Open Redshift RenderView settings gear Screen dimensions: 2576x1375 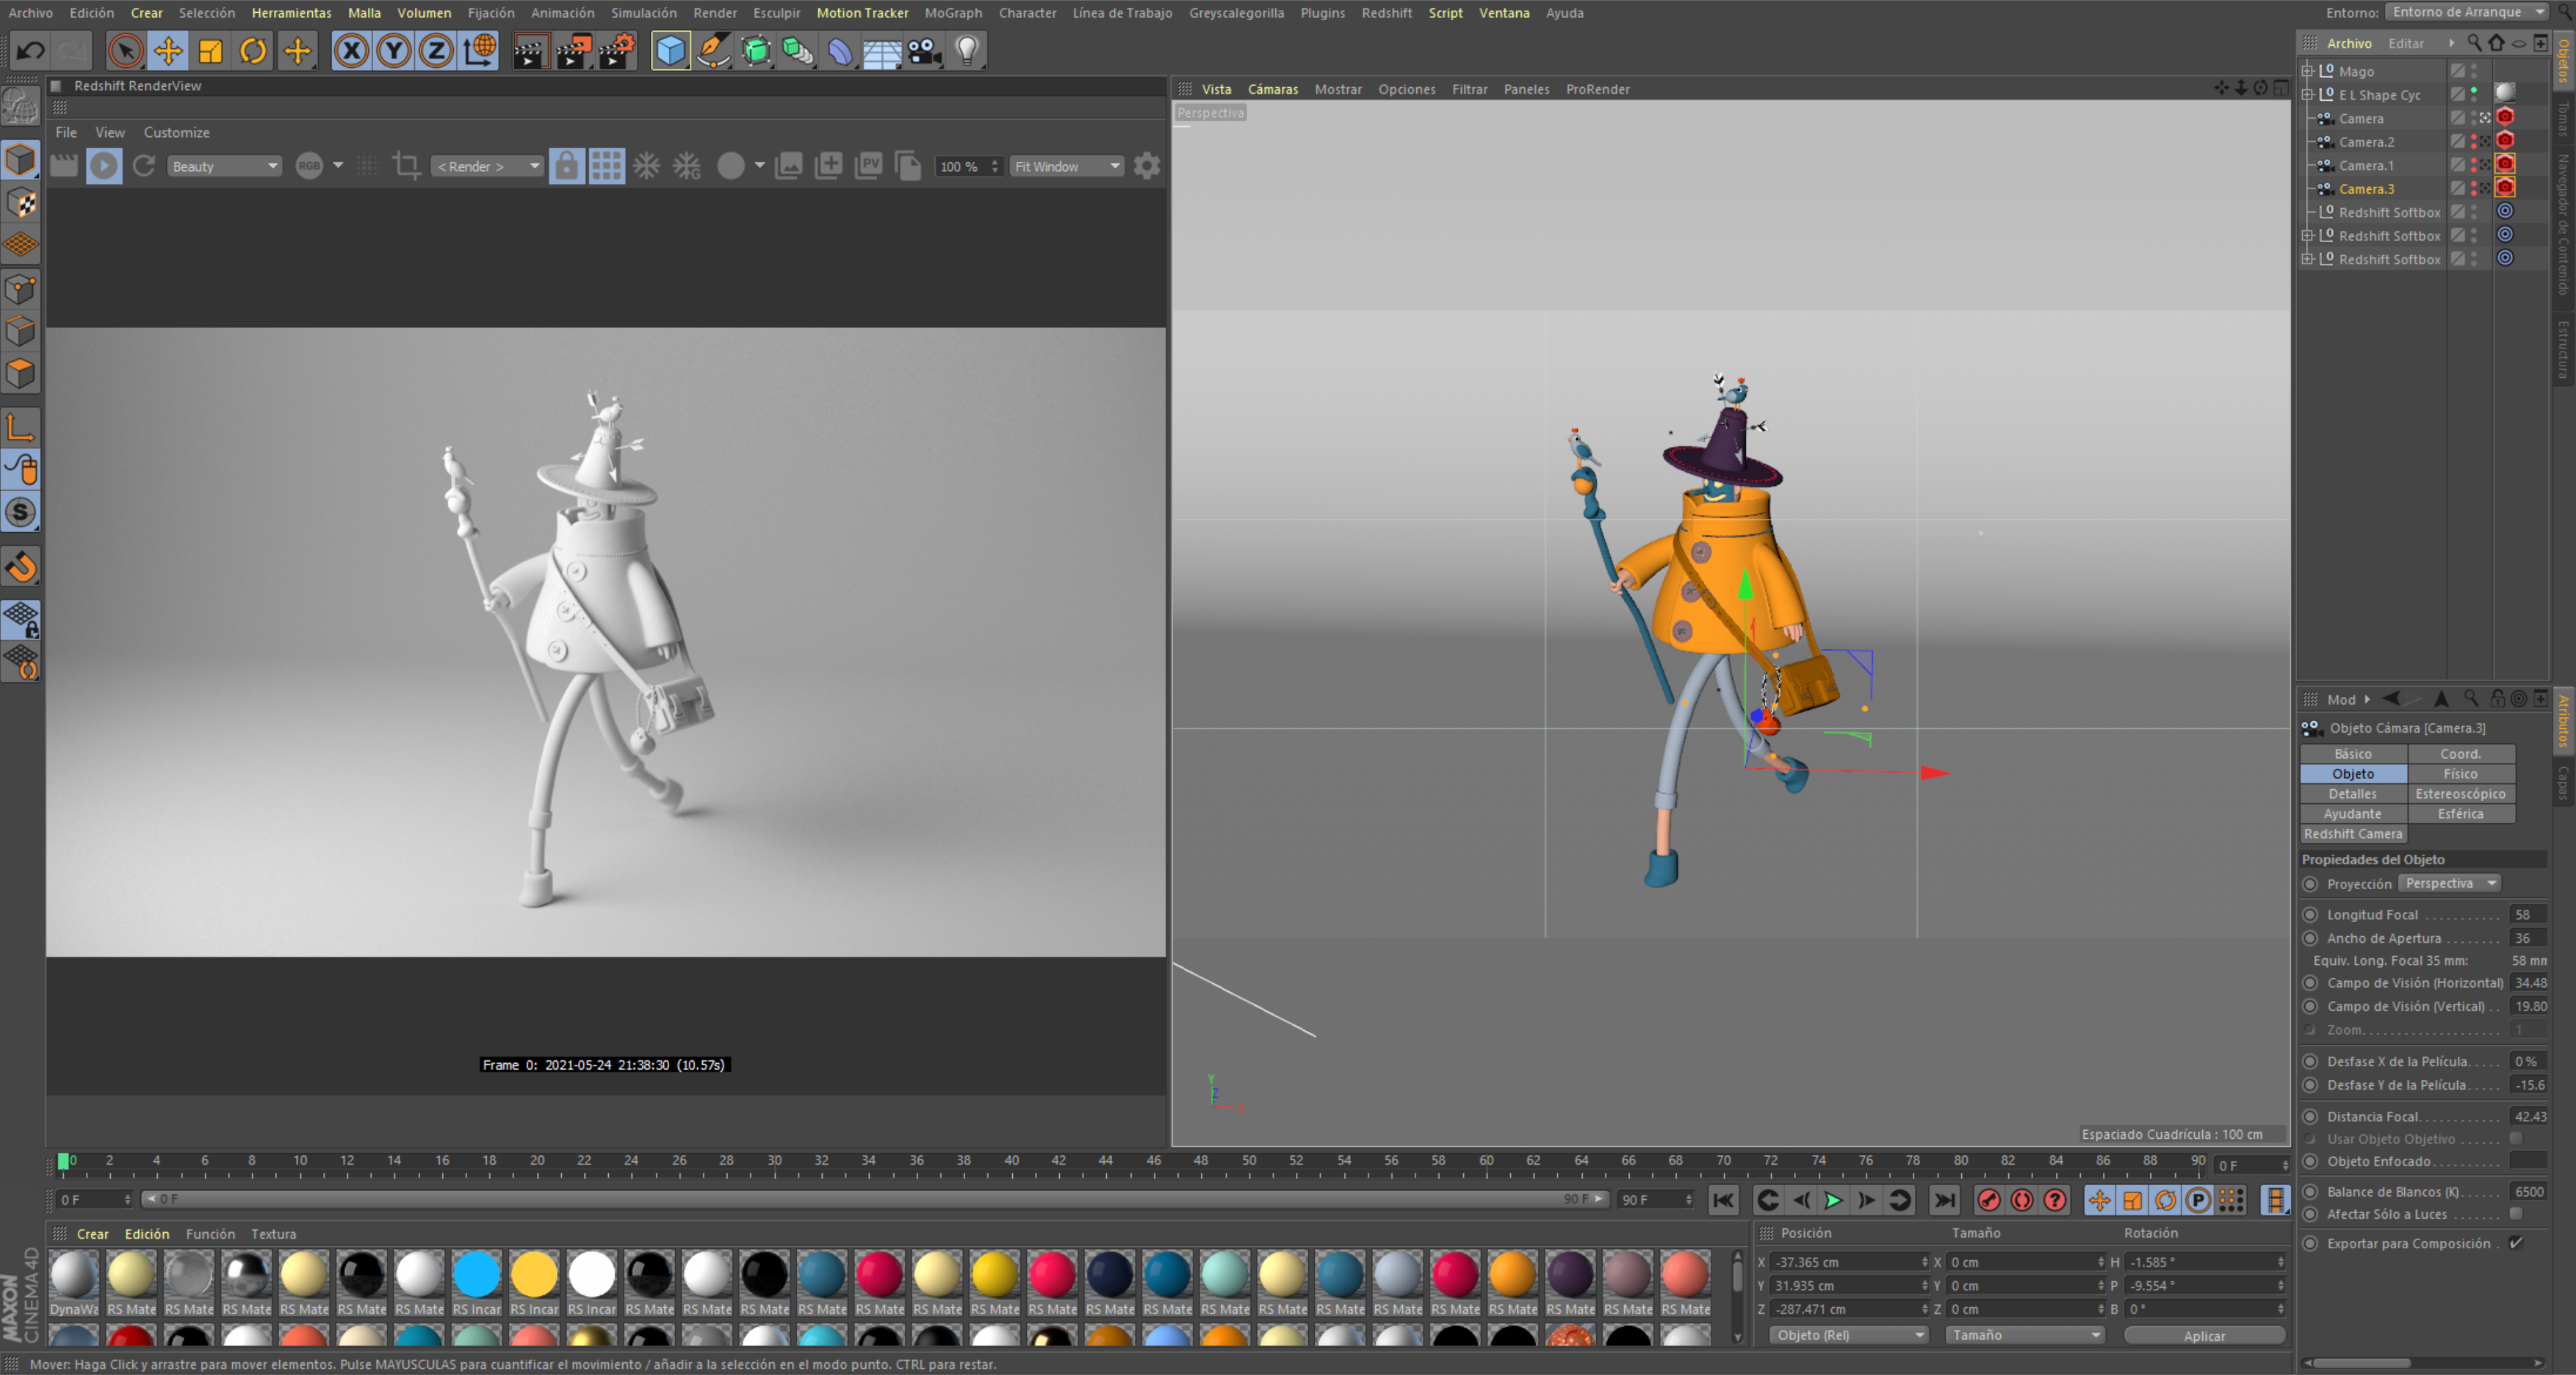(1147, 166)
